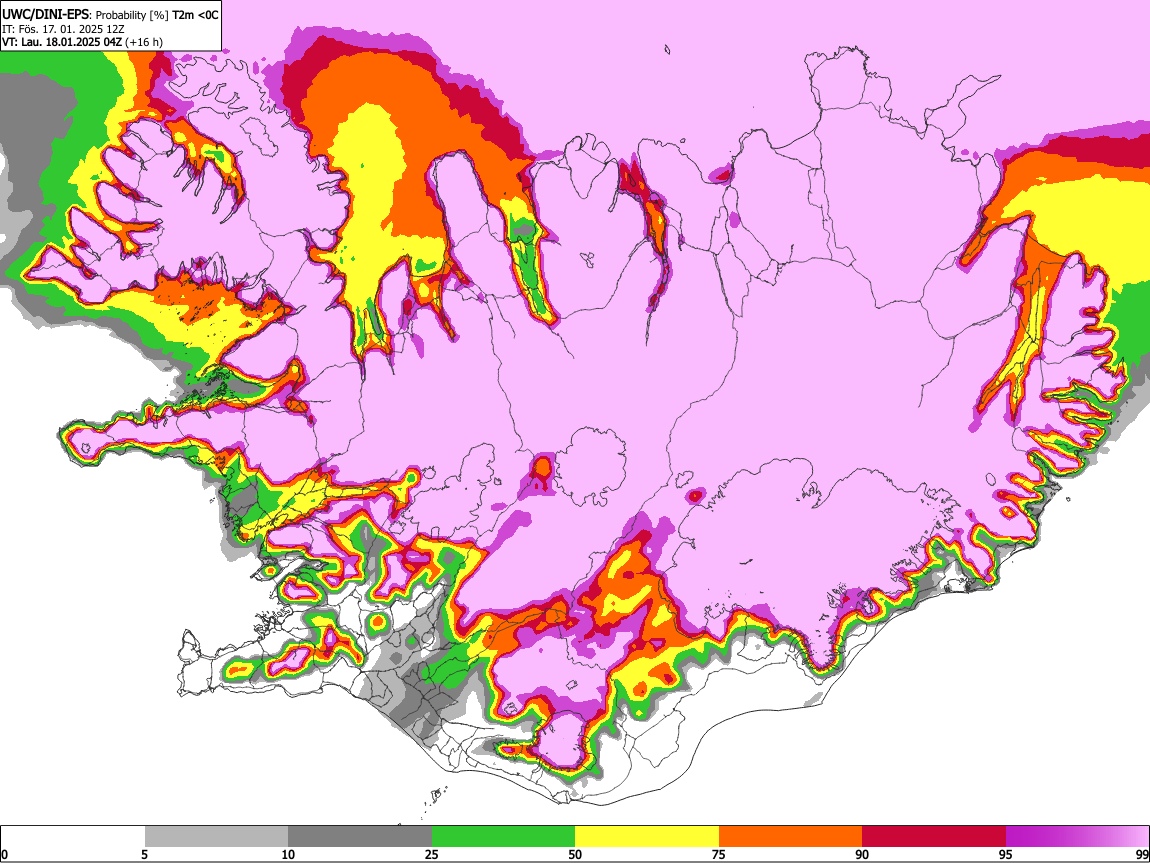This screenshot has height=863, width=1150.
Task: Click the orange 75-90 legend band
Action: [791, 837]
